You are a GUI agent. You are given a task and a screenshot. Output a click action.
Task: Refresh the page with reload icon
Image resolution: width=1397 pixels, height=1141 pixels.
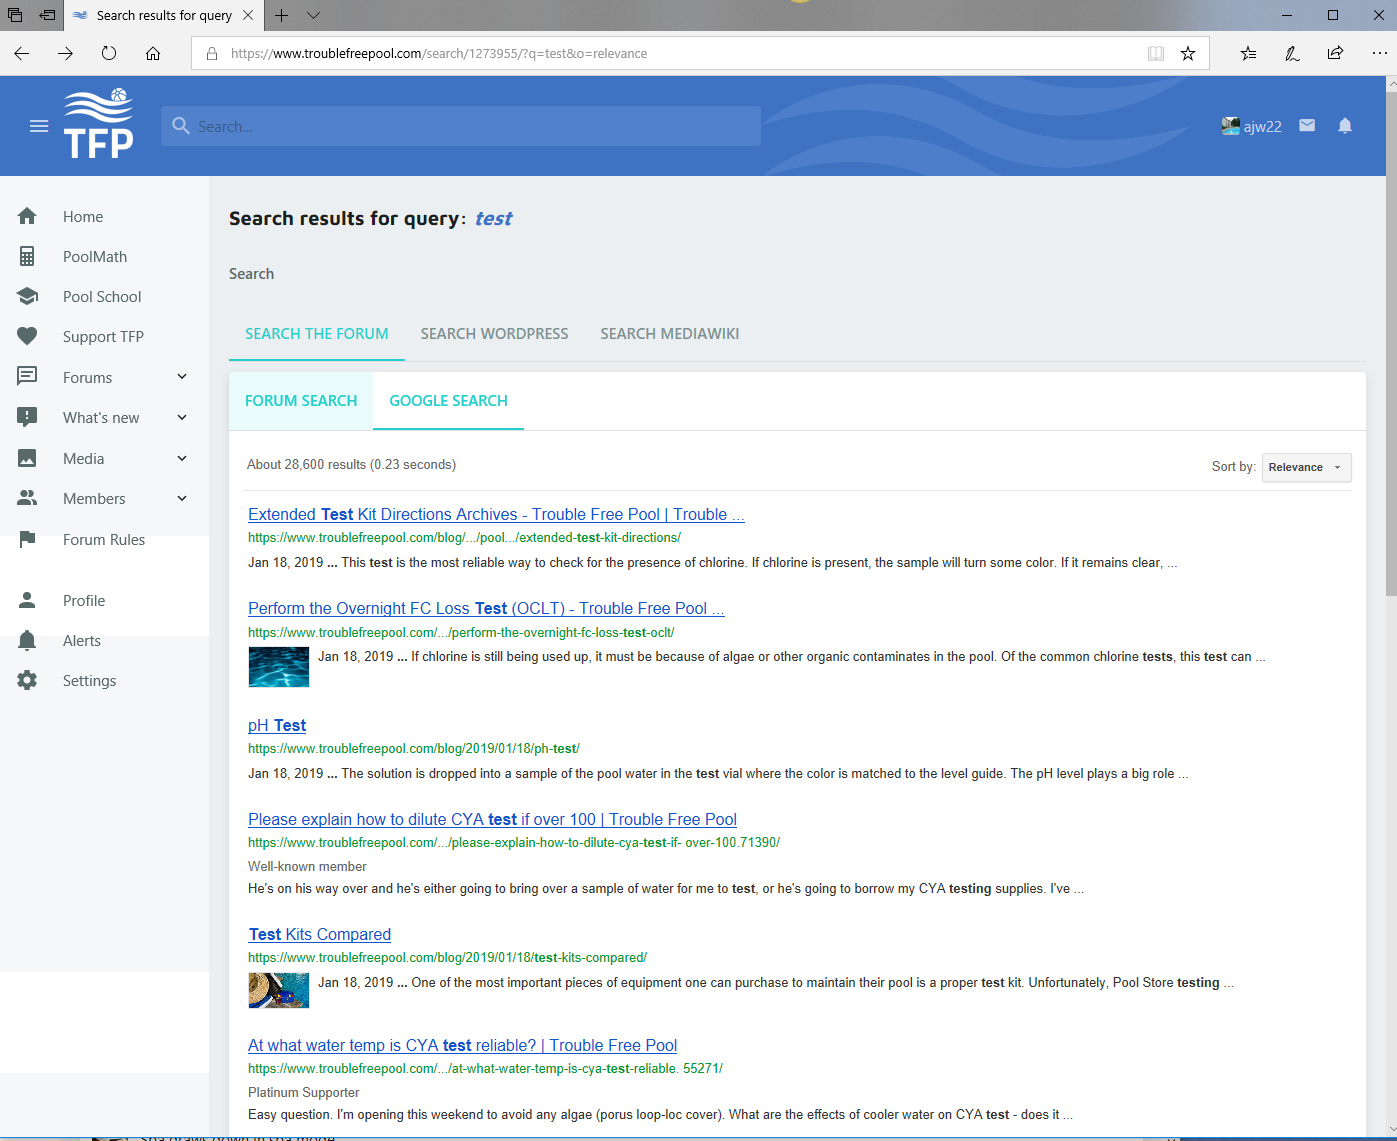[109, 53]
